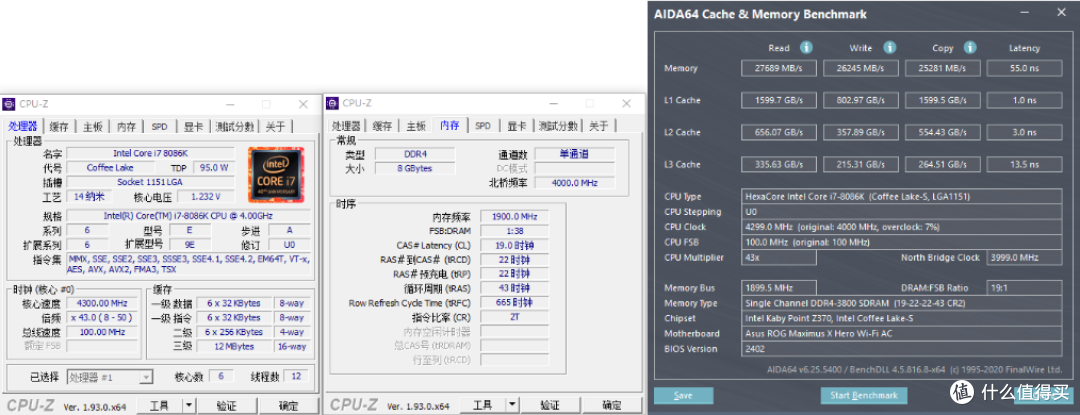Open SPD tab in the processor-page CPU-Z window
The image size is (1080, 415).
pos(160,127)
